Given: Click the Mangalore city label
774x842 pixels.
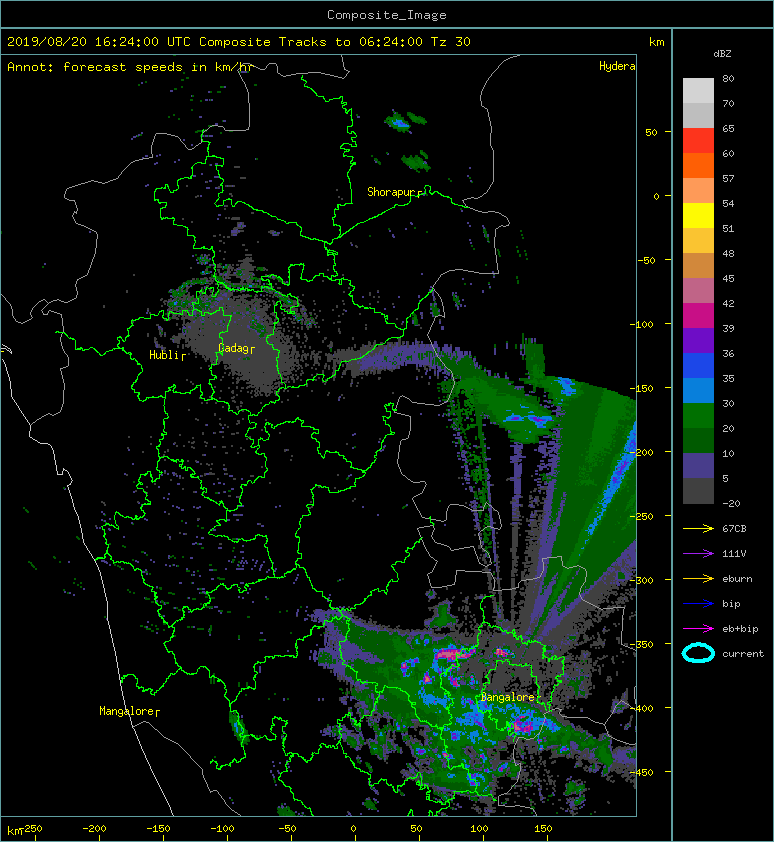Looking at the screenshot, I should (127, 711).
